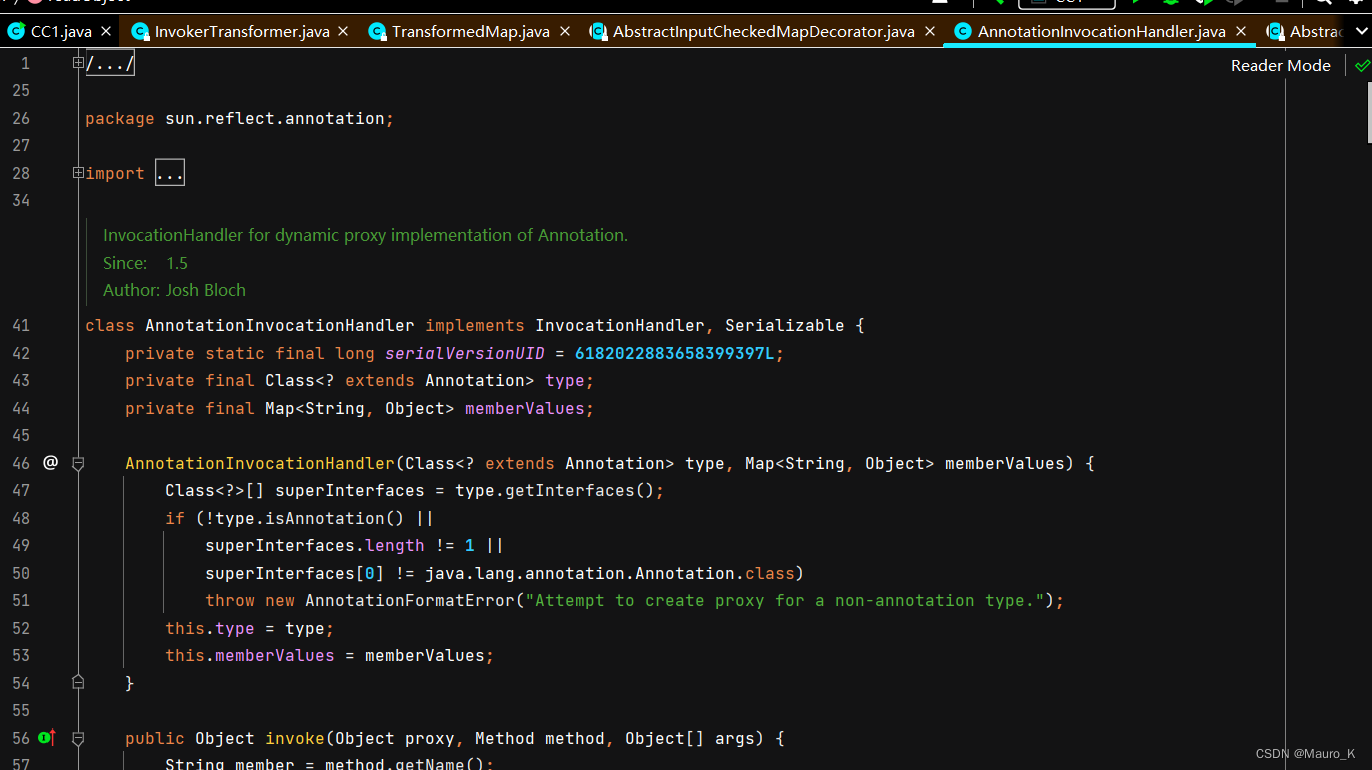The height and width of the screenshot is (770, 1372).
Task: Click the @ gutter icon on line 46
Action: click(x=51, y=463)
